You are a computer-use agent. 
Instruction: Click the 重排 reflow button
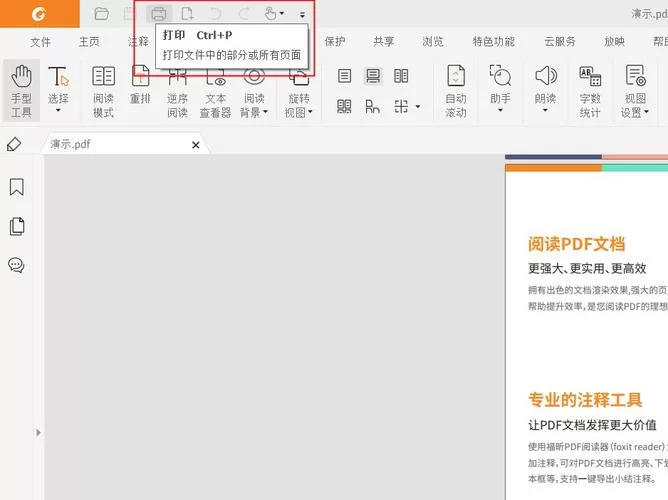(140, 85)
